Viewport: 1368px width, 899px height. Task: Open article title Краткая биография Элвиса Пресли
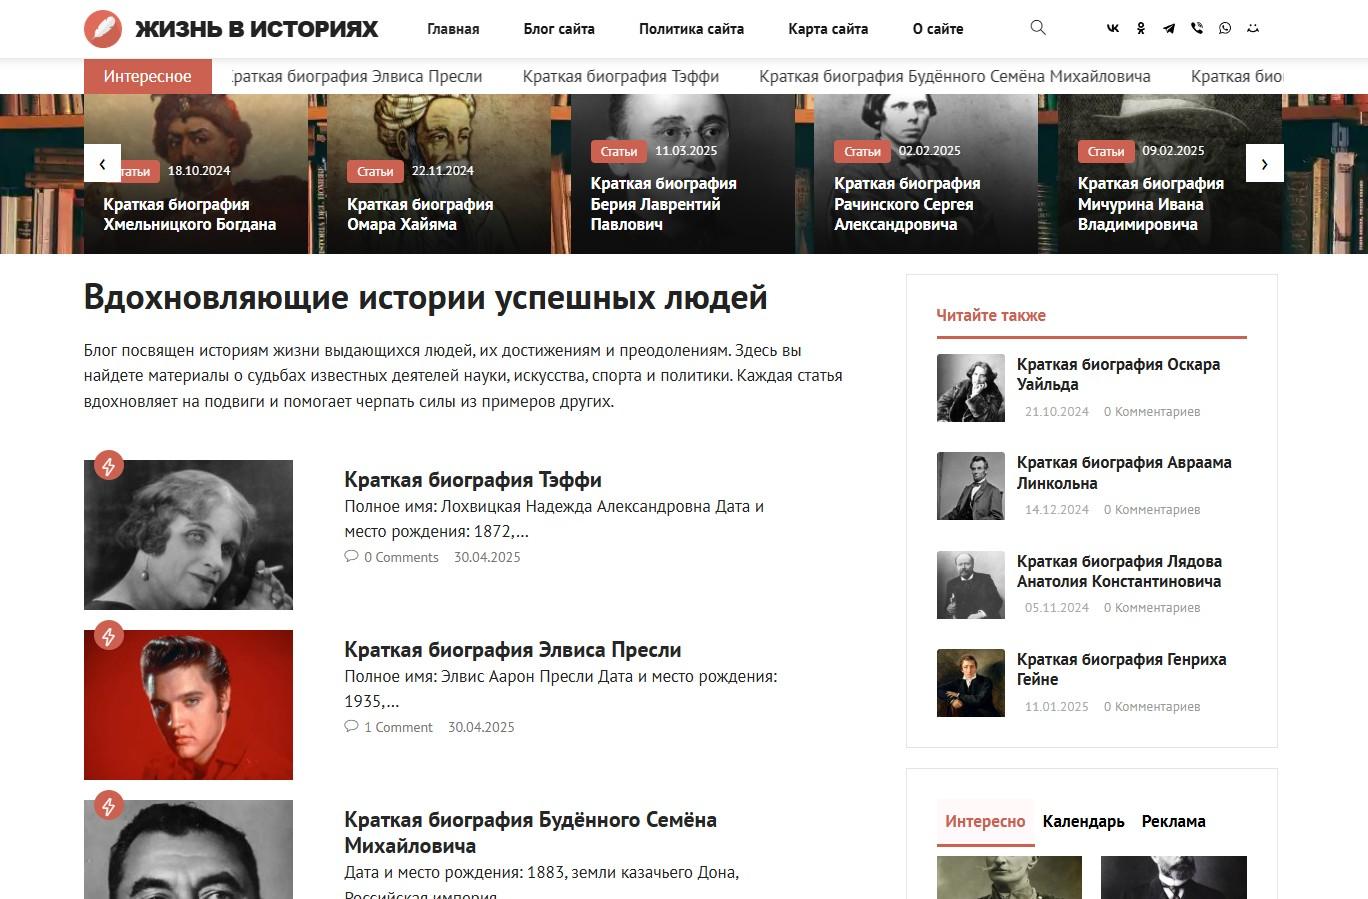click(x=513, y=650)
